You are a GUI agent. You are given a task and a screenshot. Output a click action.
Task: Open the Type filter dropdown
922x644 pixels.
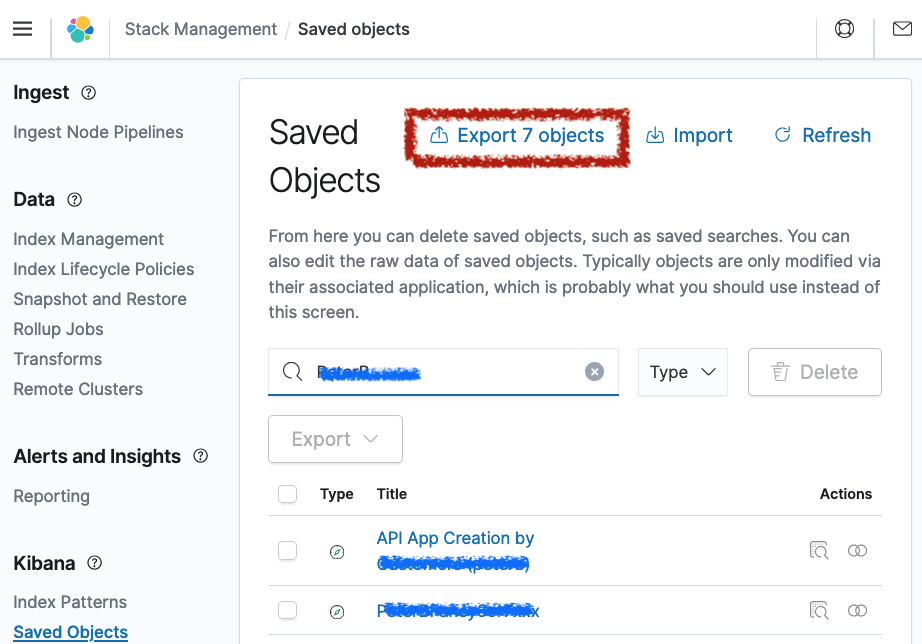click(x=683, y=372)
